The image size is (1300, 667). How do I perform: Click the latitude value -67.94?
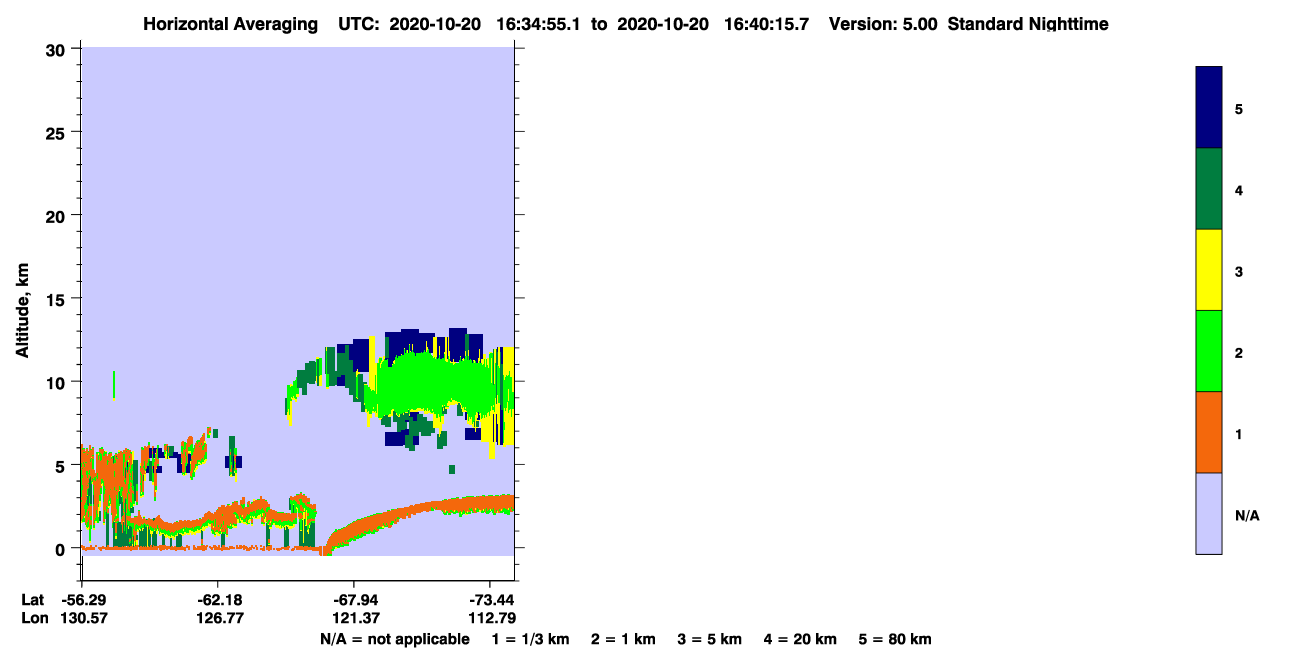click(x=354, y=599)
